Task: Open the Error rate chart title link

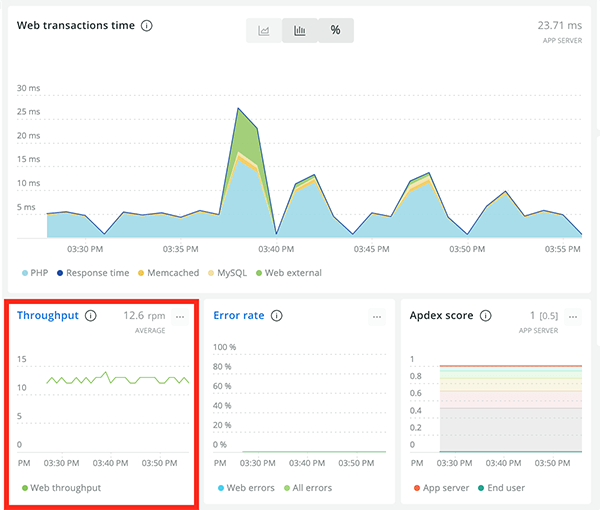Action: point(238,316)
